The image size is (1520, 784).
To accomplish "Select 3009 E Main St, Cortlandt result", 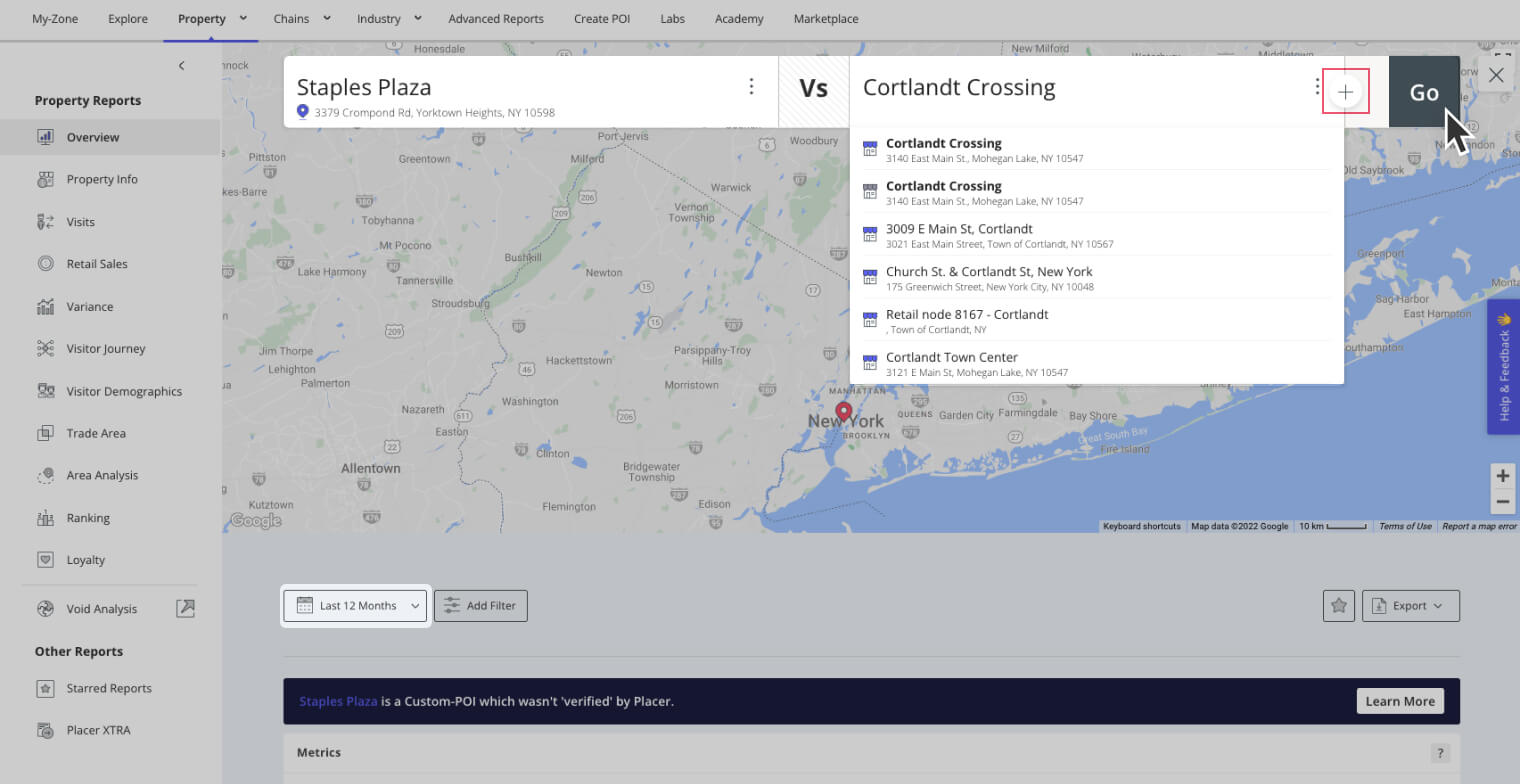I will coord(1096,235).
